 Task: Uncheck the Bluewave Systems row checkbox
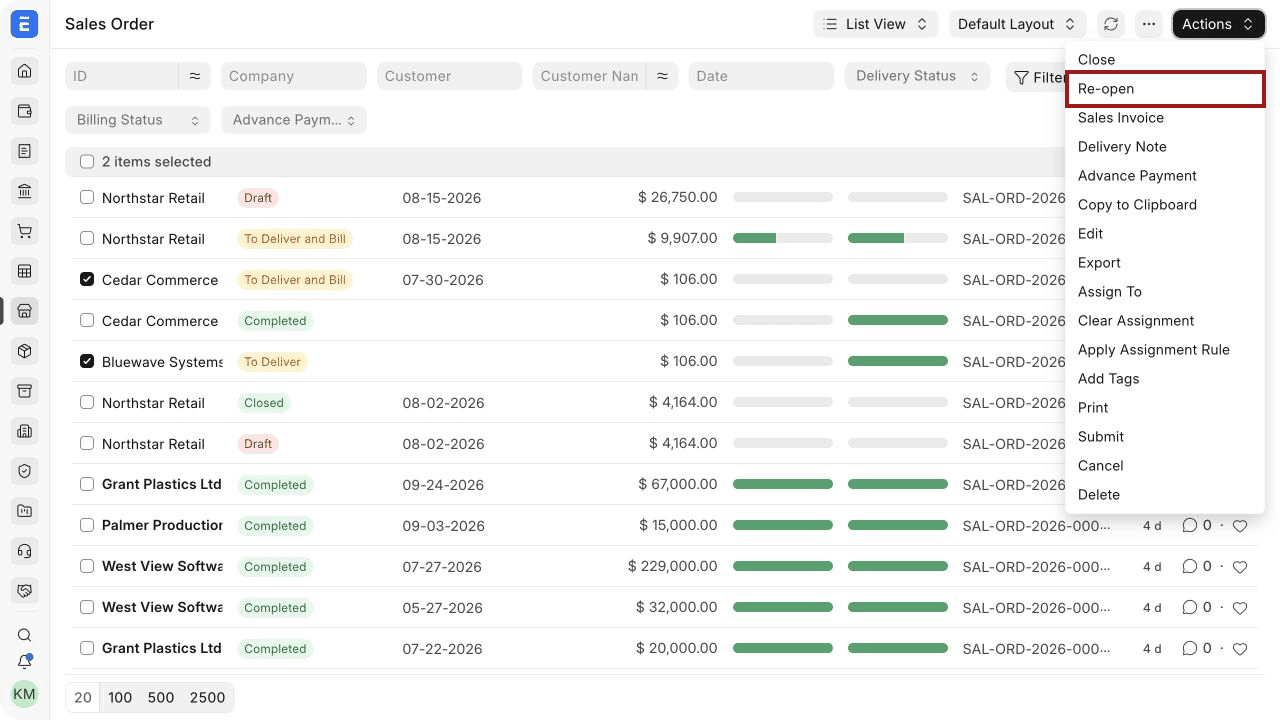point(87,362)
